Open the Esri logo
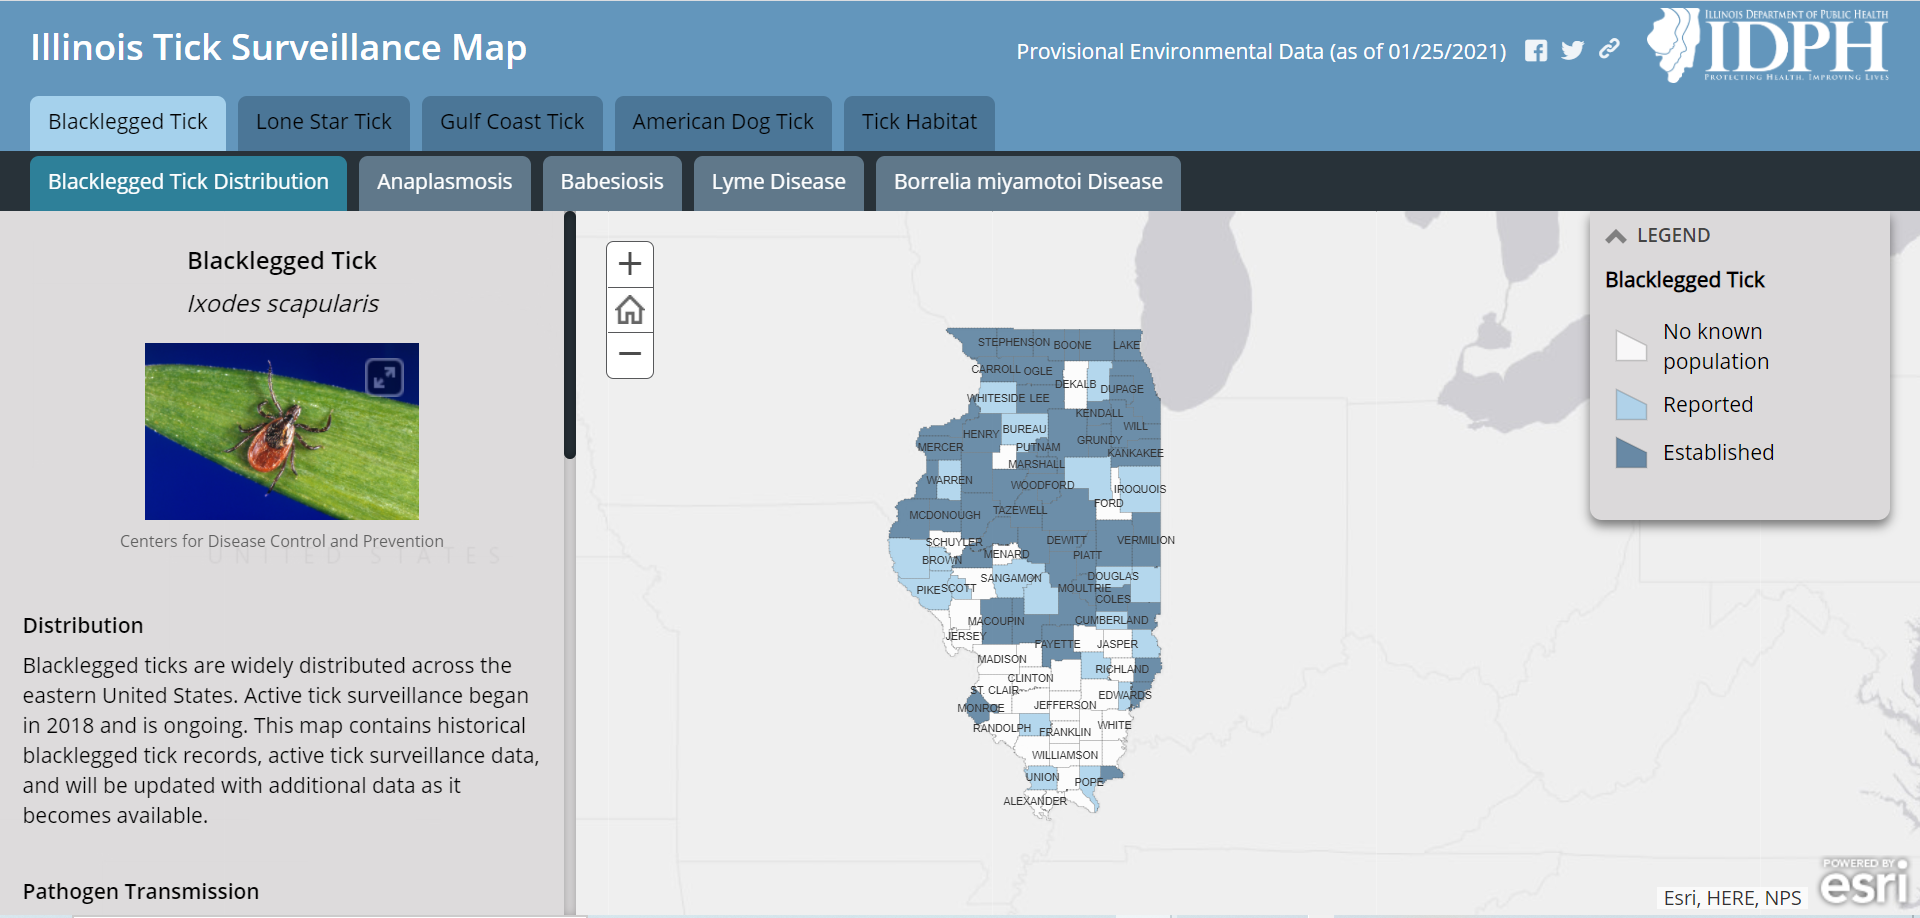1920x918 pixels. click(1865, 882)
